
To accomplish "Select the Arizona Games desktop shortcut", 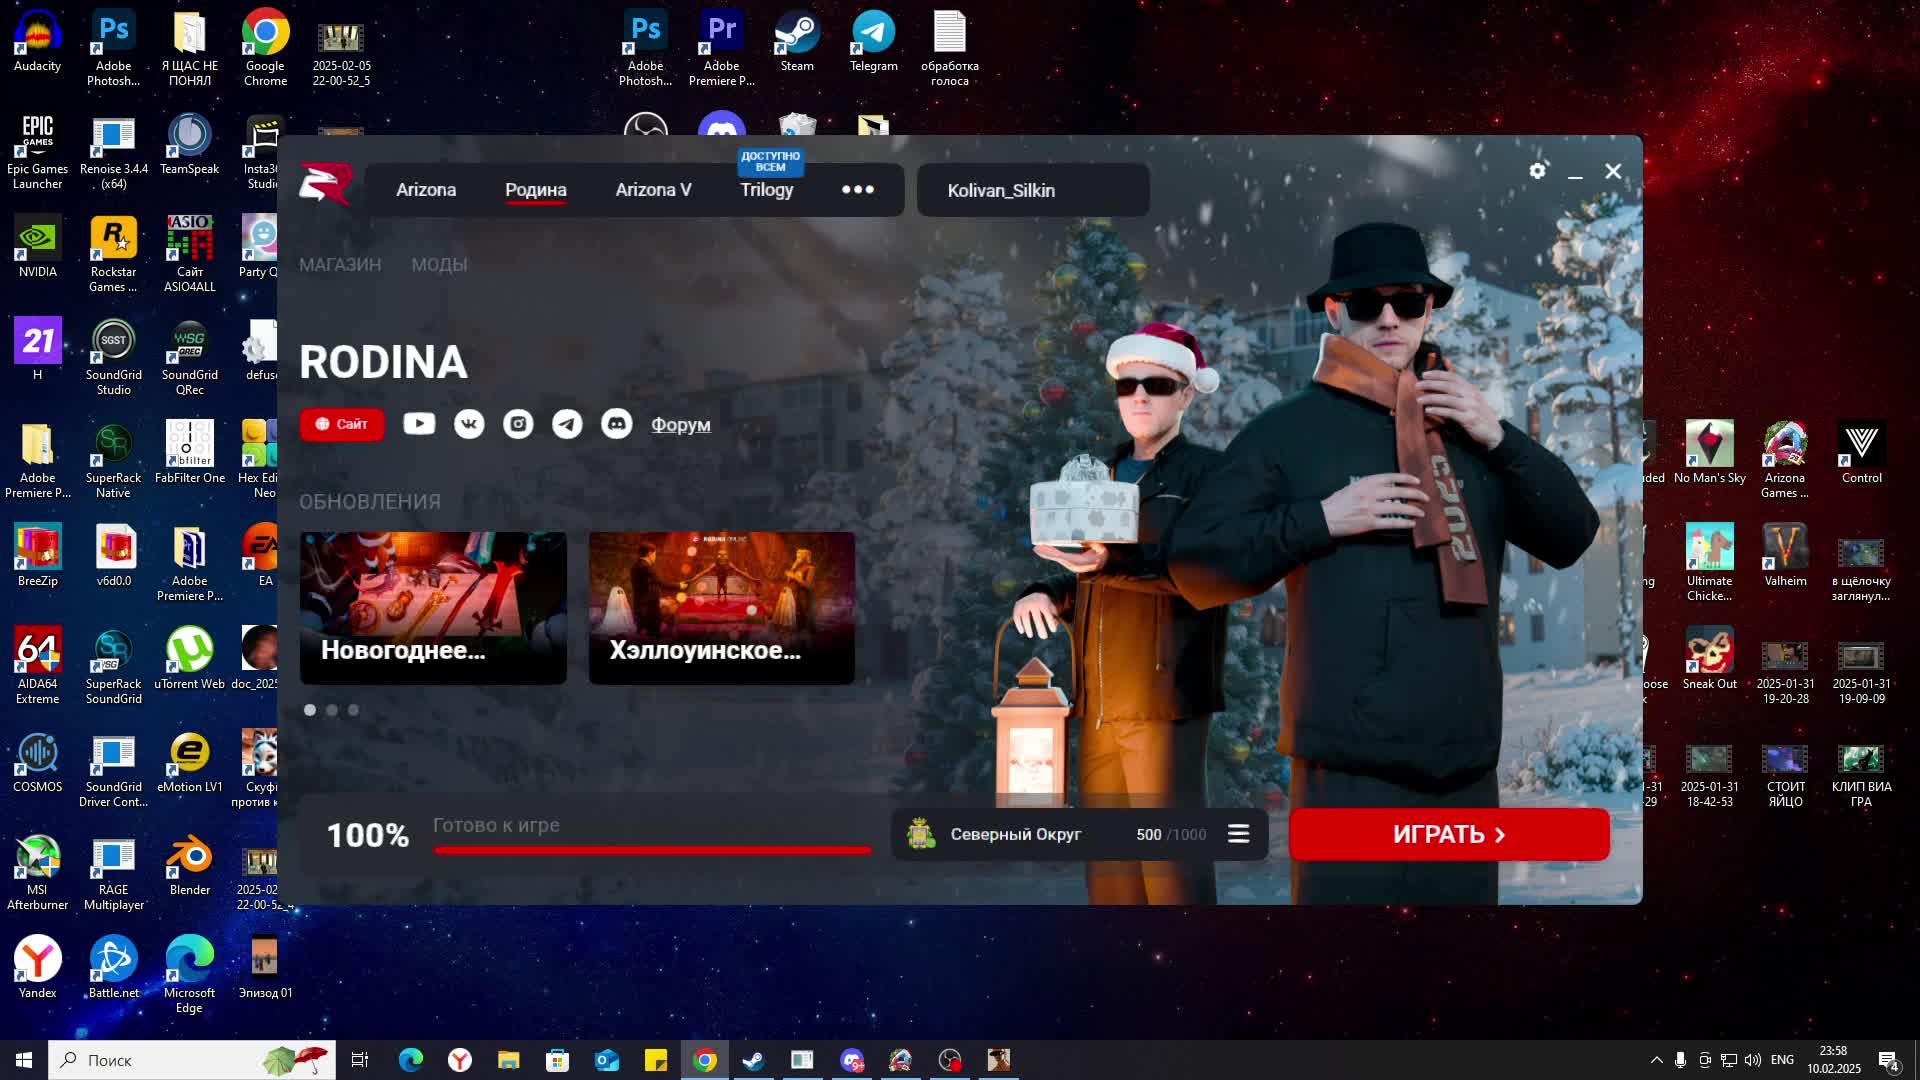I will [x=1785, y=460].
